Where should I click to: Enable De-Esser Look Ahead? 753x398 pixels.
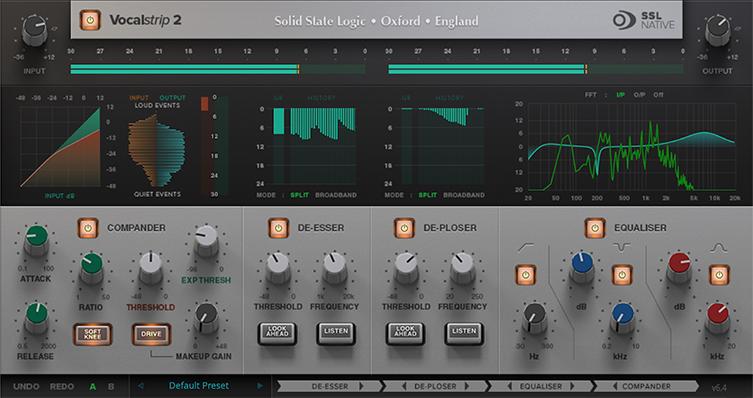[277, 334]
